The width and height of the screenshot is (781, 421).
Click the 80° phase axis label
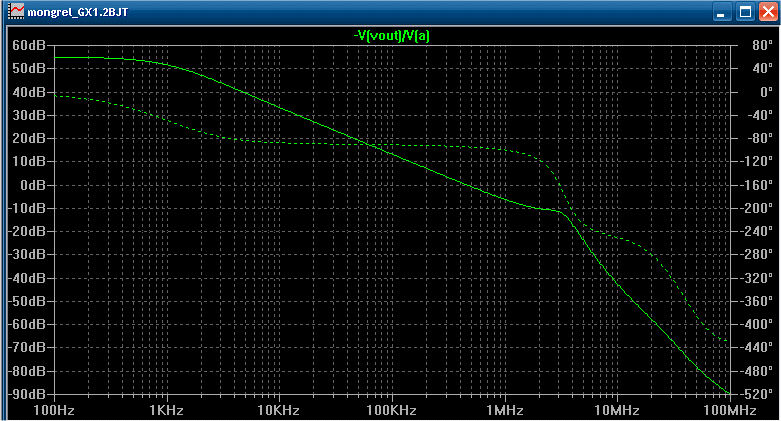pos(763,45)
